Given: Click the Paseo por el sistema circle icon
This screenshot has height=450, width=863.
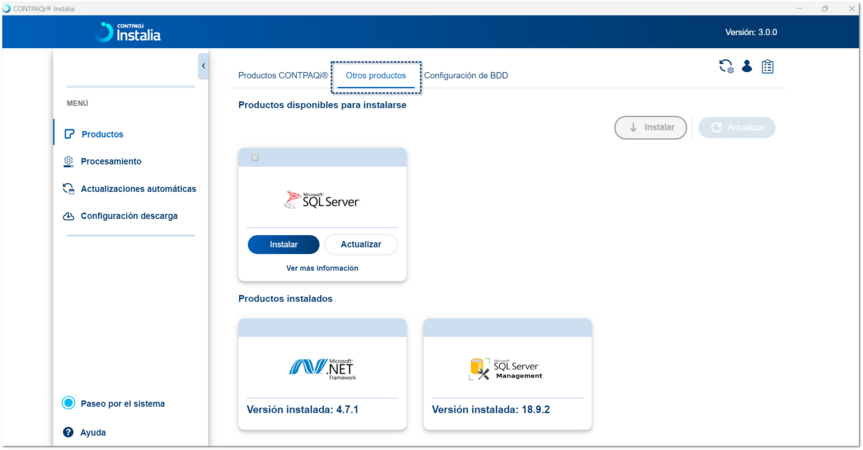Looking at the screenshot, I should coord(68,403).
